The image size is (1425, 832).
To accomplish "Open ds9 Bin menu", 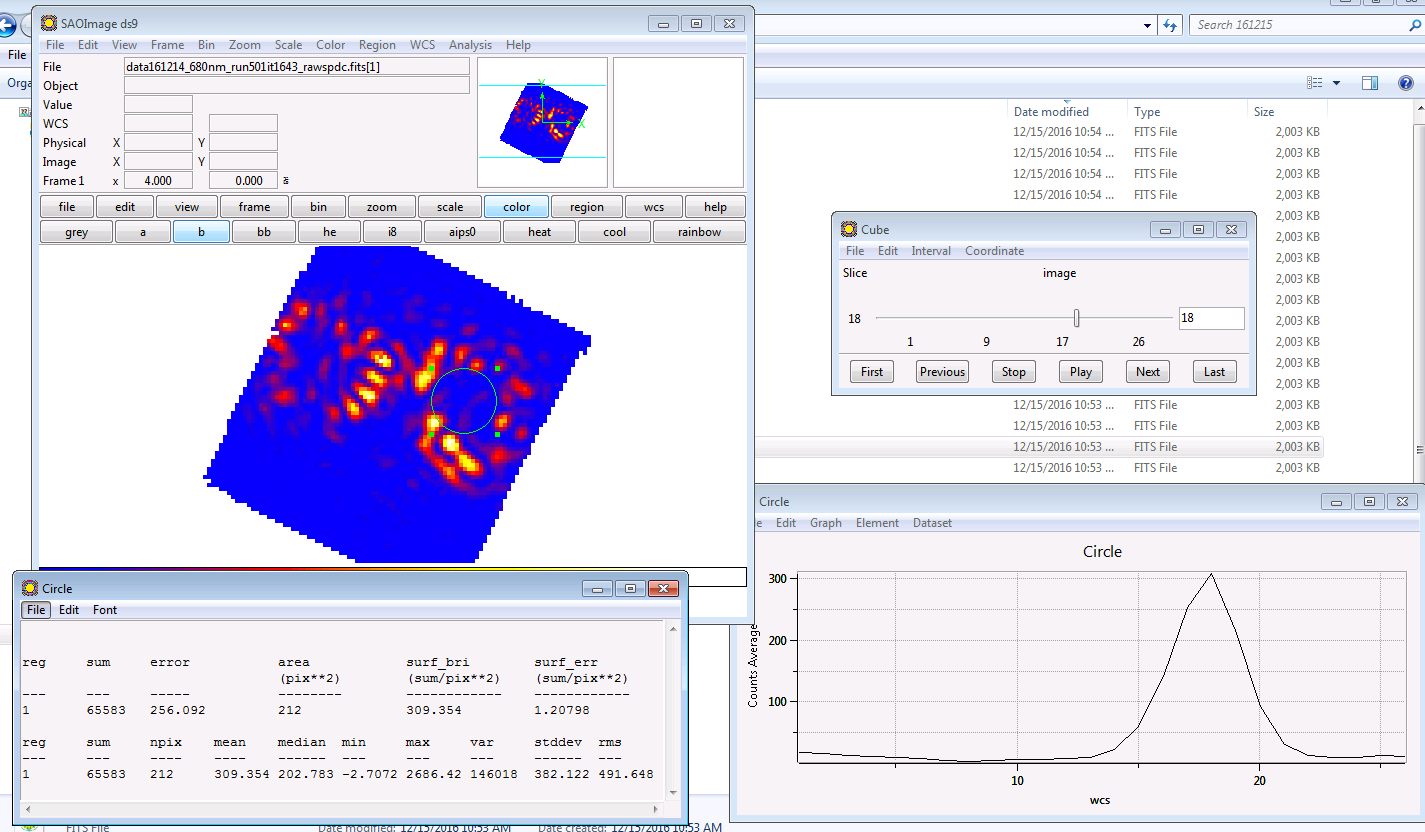I will pyautogui.click(x=206, y=45).
